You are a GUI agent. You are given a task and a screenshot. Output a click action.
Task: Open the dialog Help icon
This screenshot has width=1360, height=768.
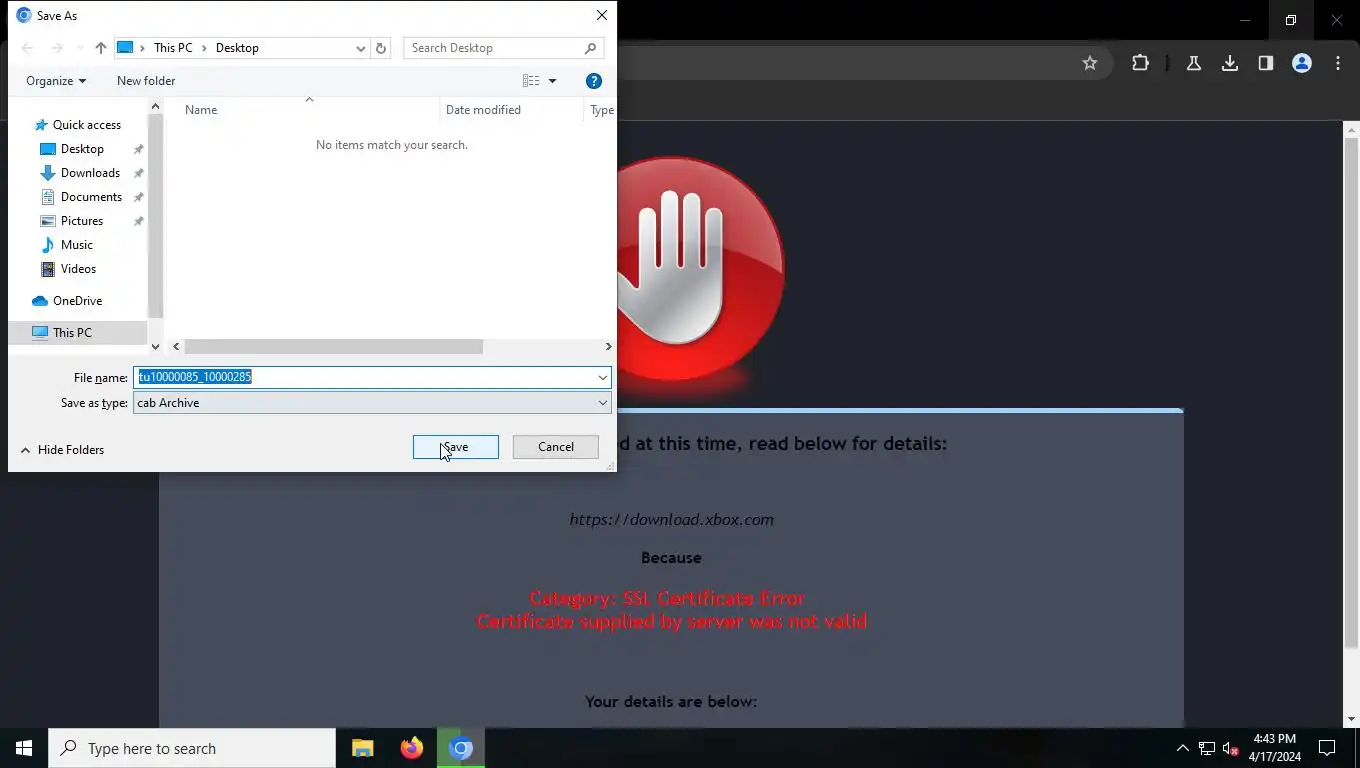pos(593,81)
